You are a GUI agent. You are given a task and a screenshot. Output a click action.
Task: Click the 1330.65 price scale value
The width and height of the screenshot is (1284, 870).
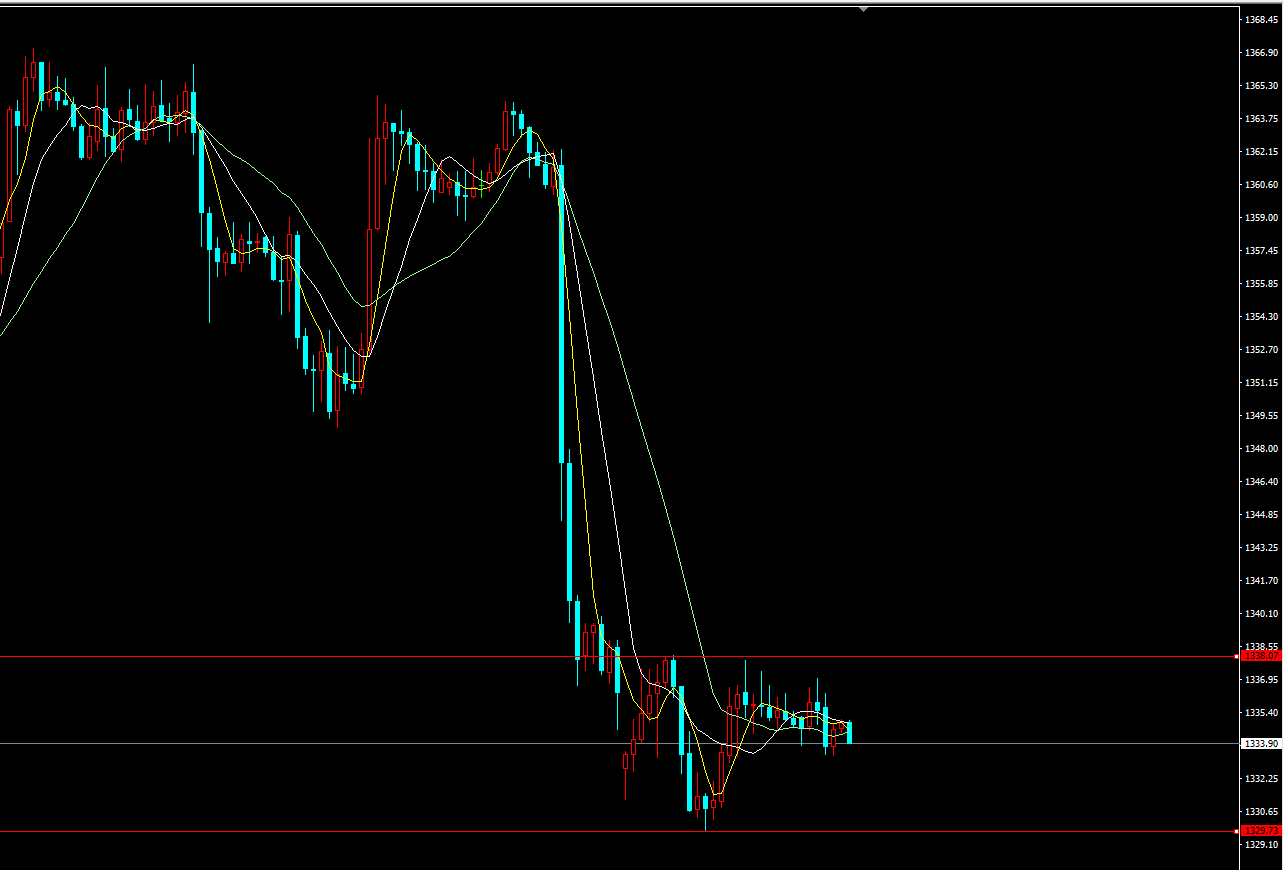pos(1262,811)
